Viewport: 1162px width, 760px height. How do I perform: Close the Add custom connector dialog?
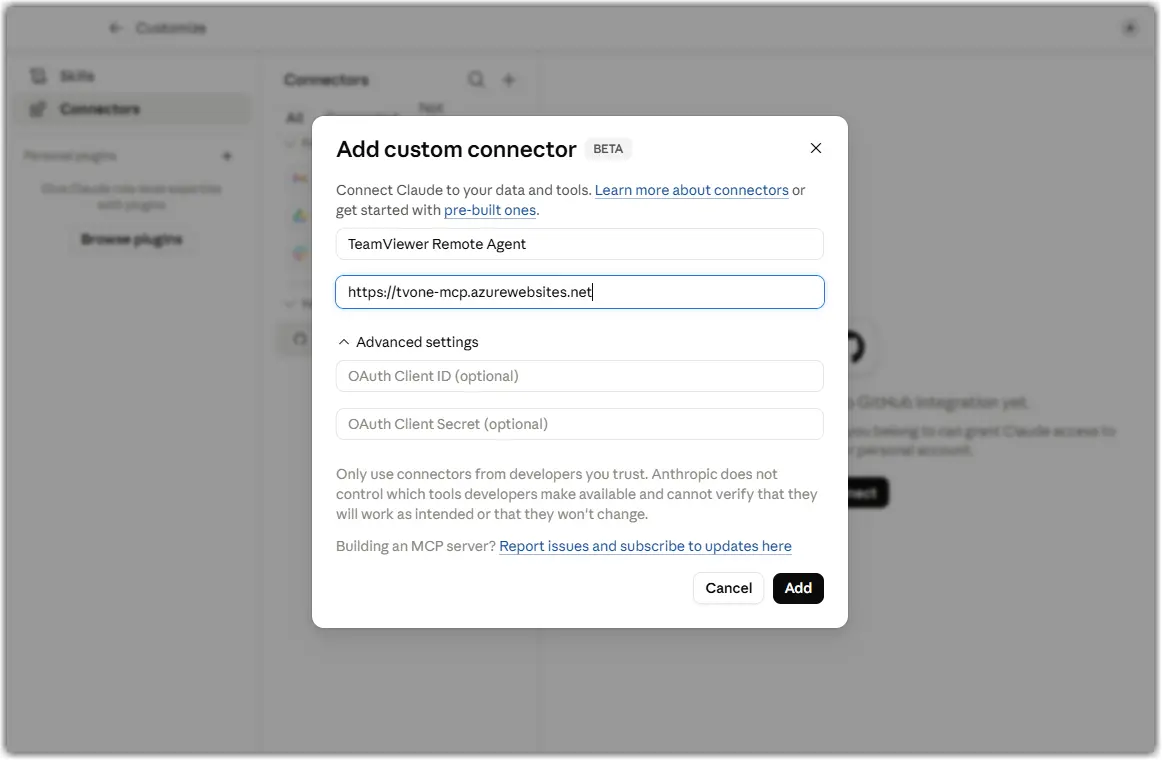815,148
